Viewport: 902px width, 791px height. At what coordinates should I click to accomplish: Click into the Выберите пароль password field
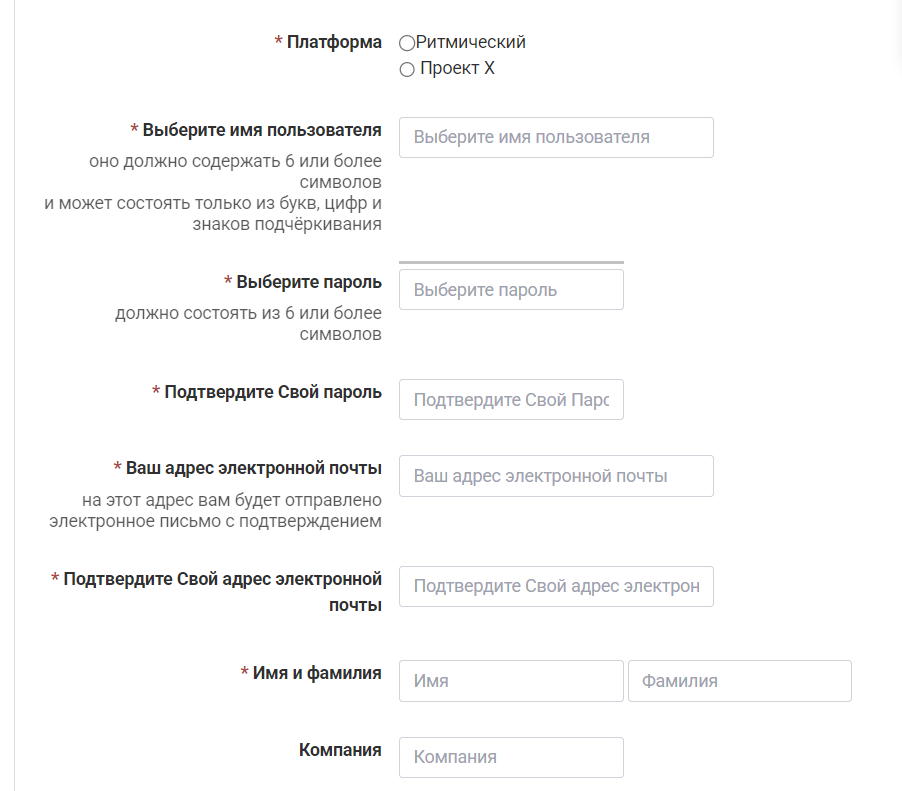(511, 290)
